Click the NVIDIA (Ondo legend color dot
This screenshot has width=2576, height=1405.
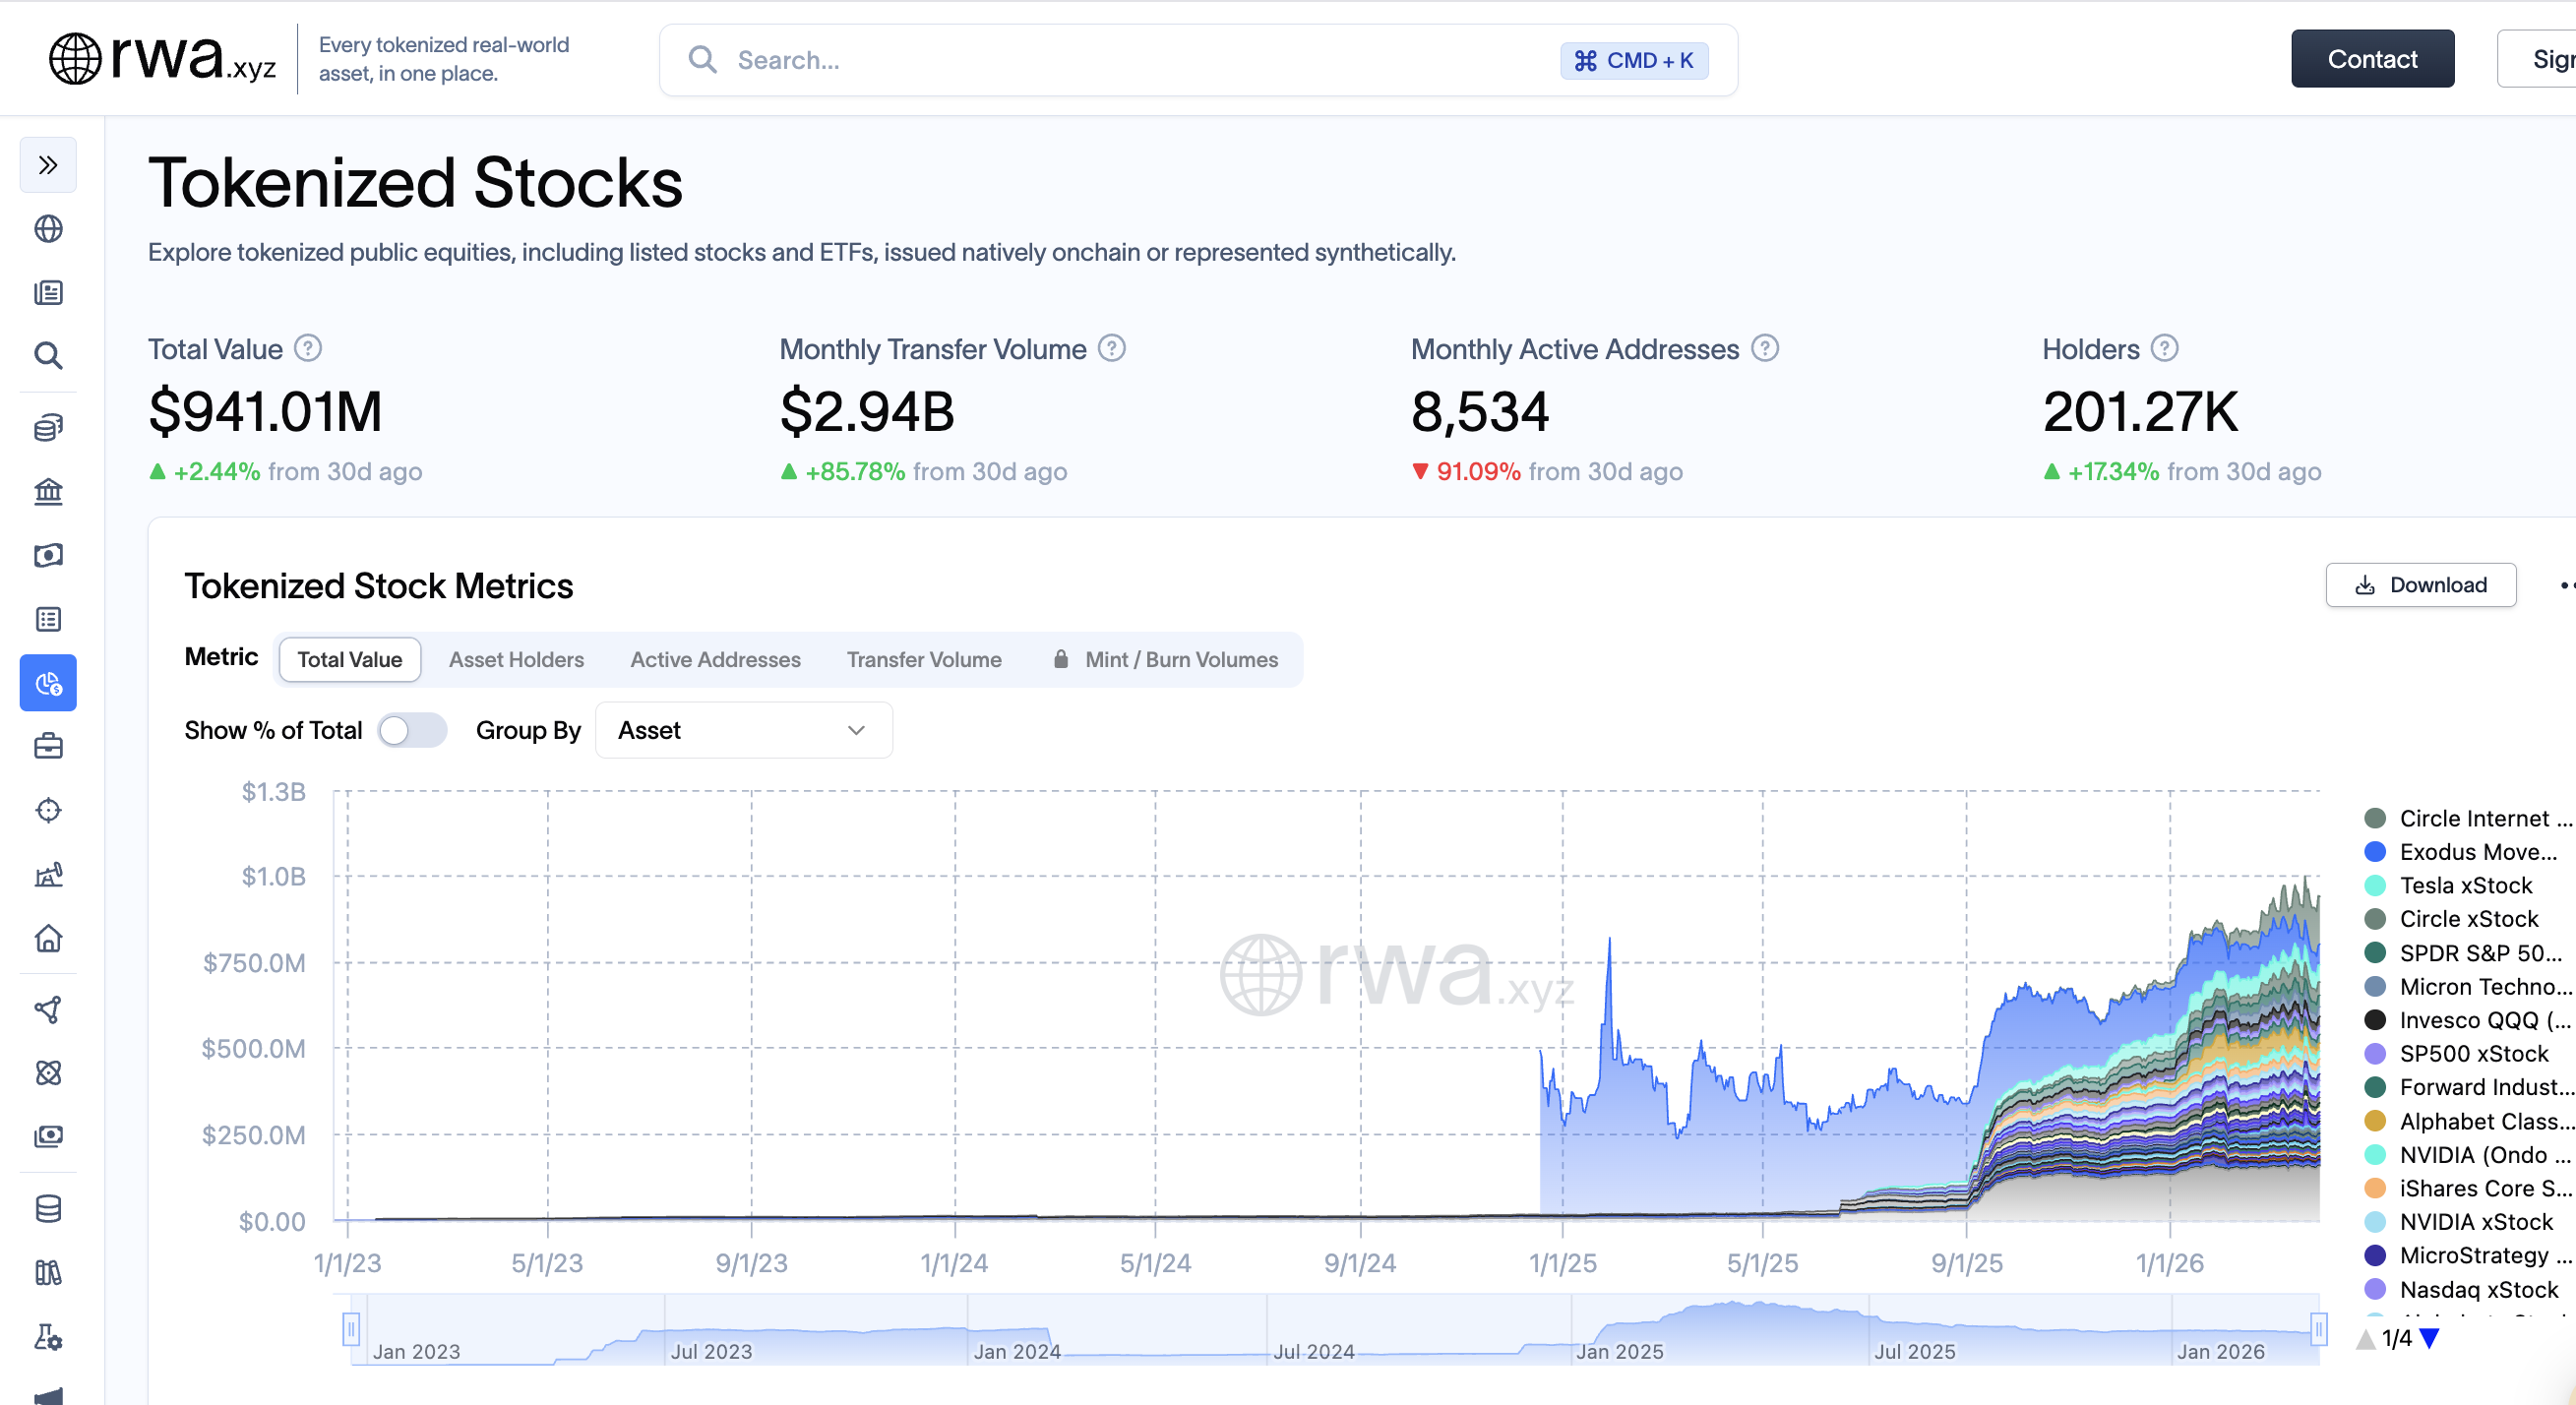coord(2375,1155)
